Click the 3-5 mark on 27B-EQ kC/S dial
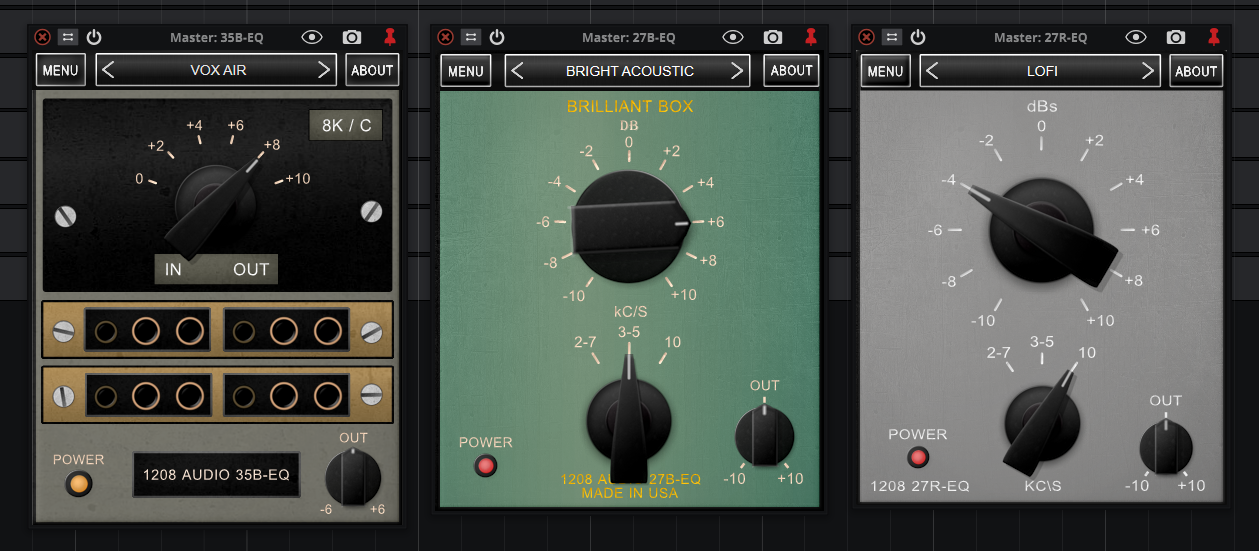This screenshot has height=551, width=1259. 630,332
